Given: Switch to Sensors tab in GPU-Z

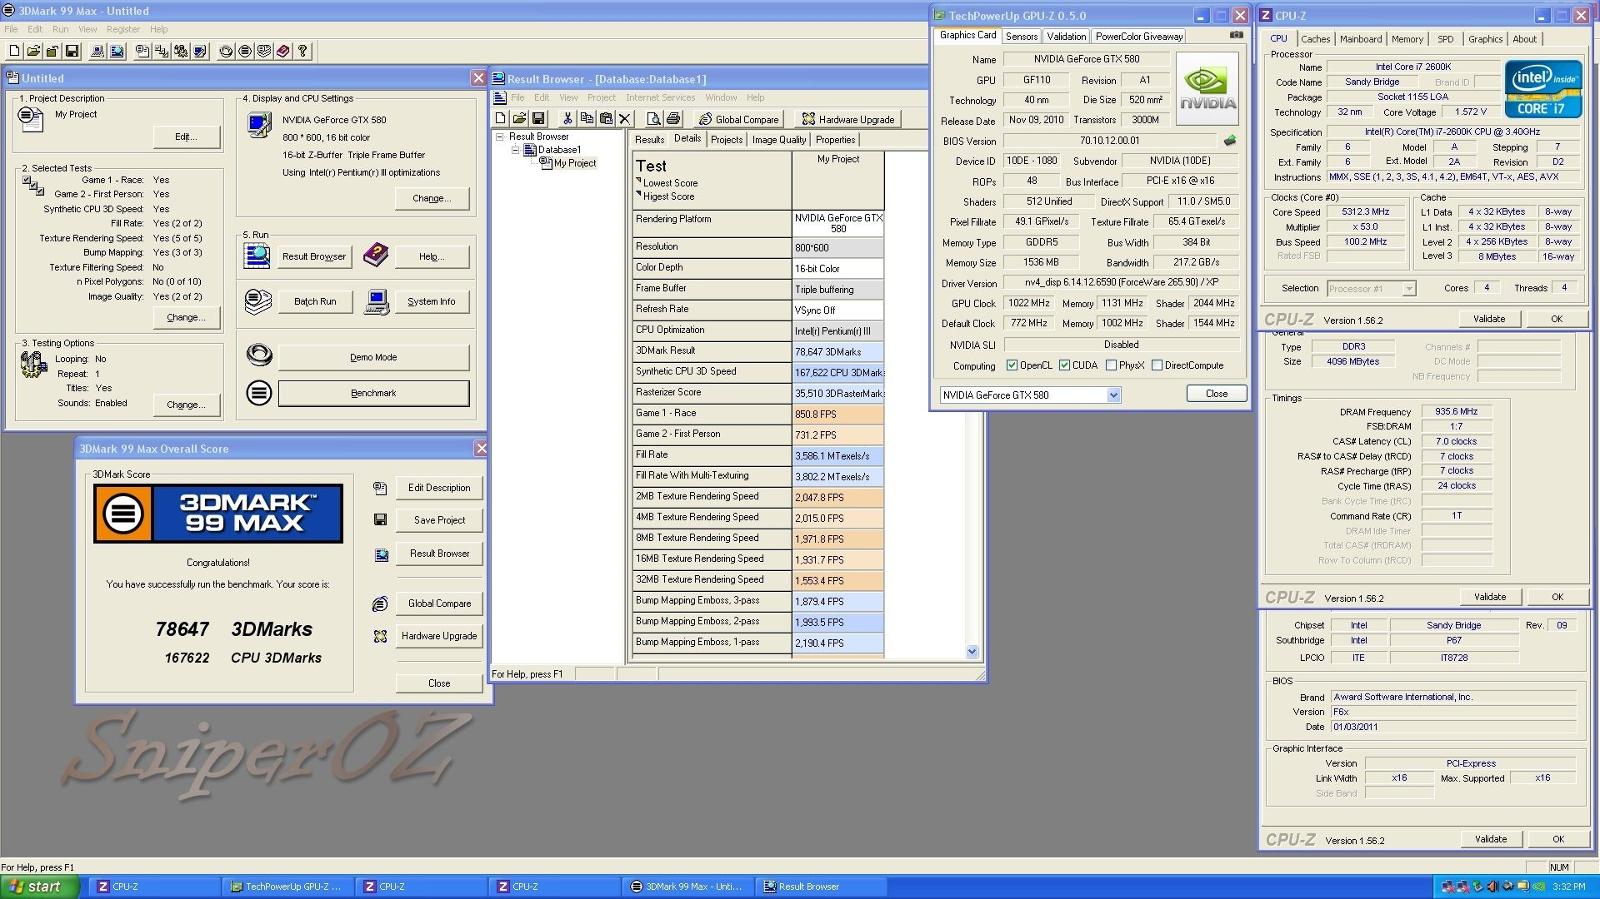Looking at the screenshot, I should (1021, 36).
